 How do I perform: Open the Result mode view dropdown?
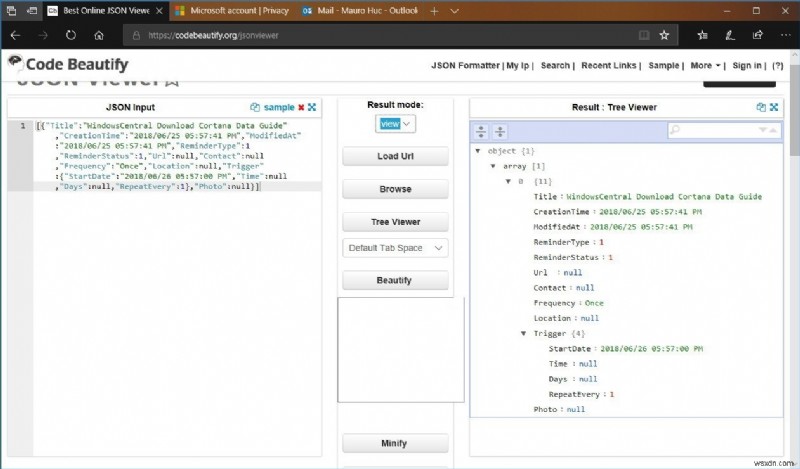394,124
